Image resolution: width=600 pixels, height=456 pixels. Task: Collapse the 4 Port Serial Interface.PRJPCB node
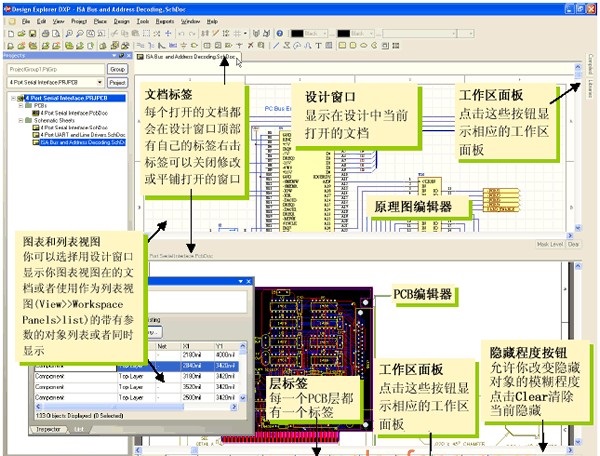(14, 99)
